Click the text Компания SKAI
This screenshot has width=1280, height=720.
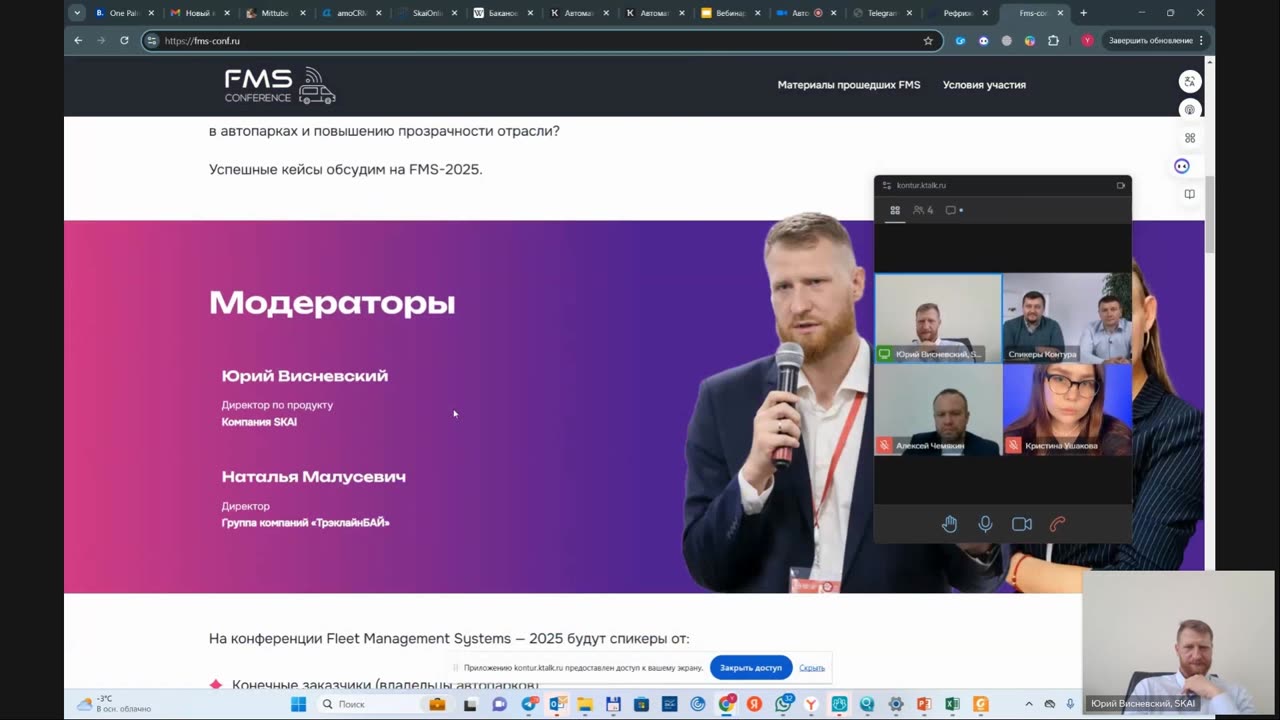259,422
